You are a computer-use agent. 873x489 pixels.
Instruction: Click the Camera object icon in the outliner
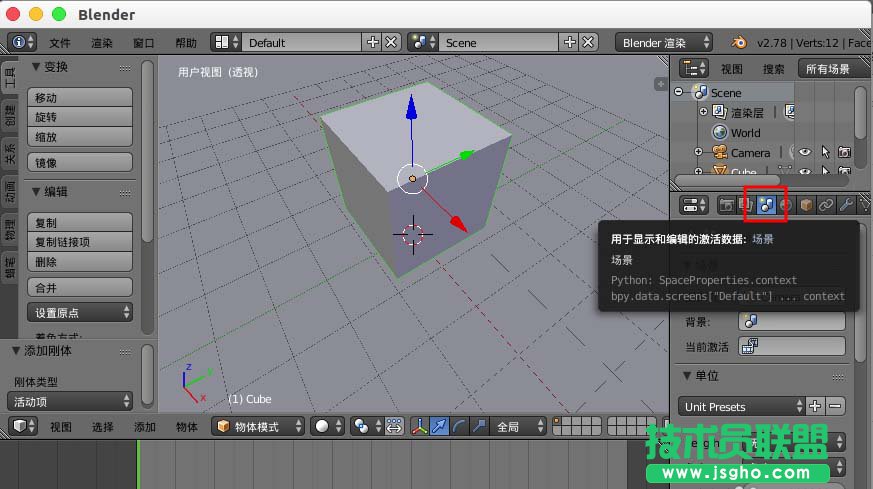point(720,152)
